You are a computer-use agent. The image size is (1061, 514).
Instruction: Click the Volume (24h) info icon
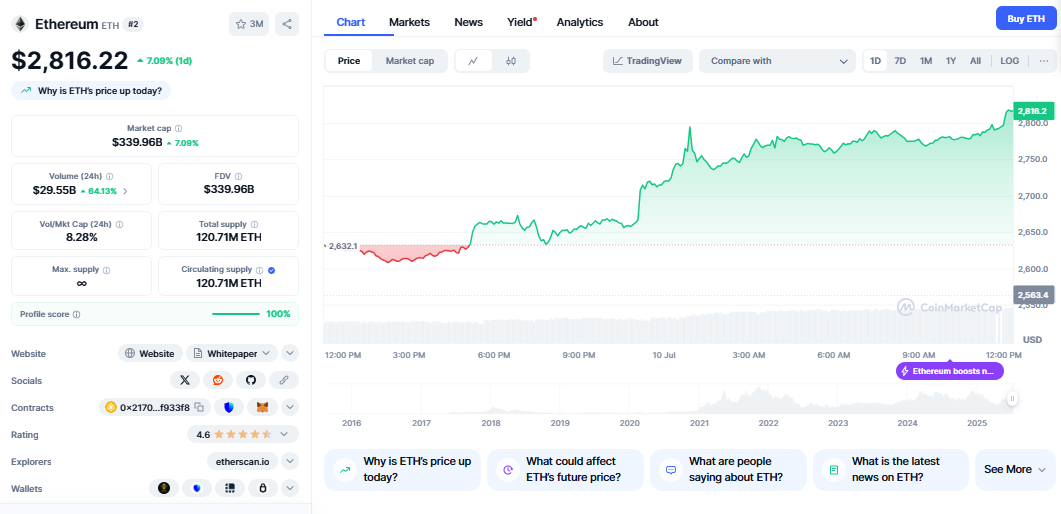tap(110, 176)
